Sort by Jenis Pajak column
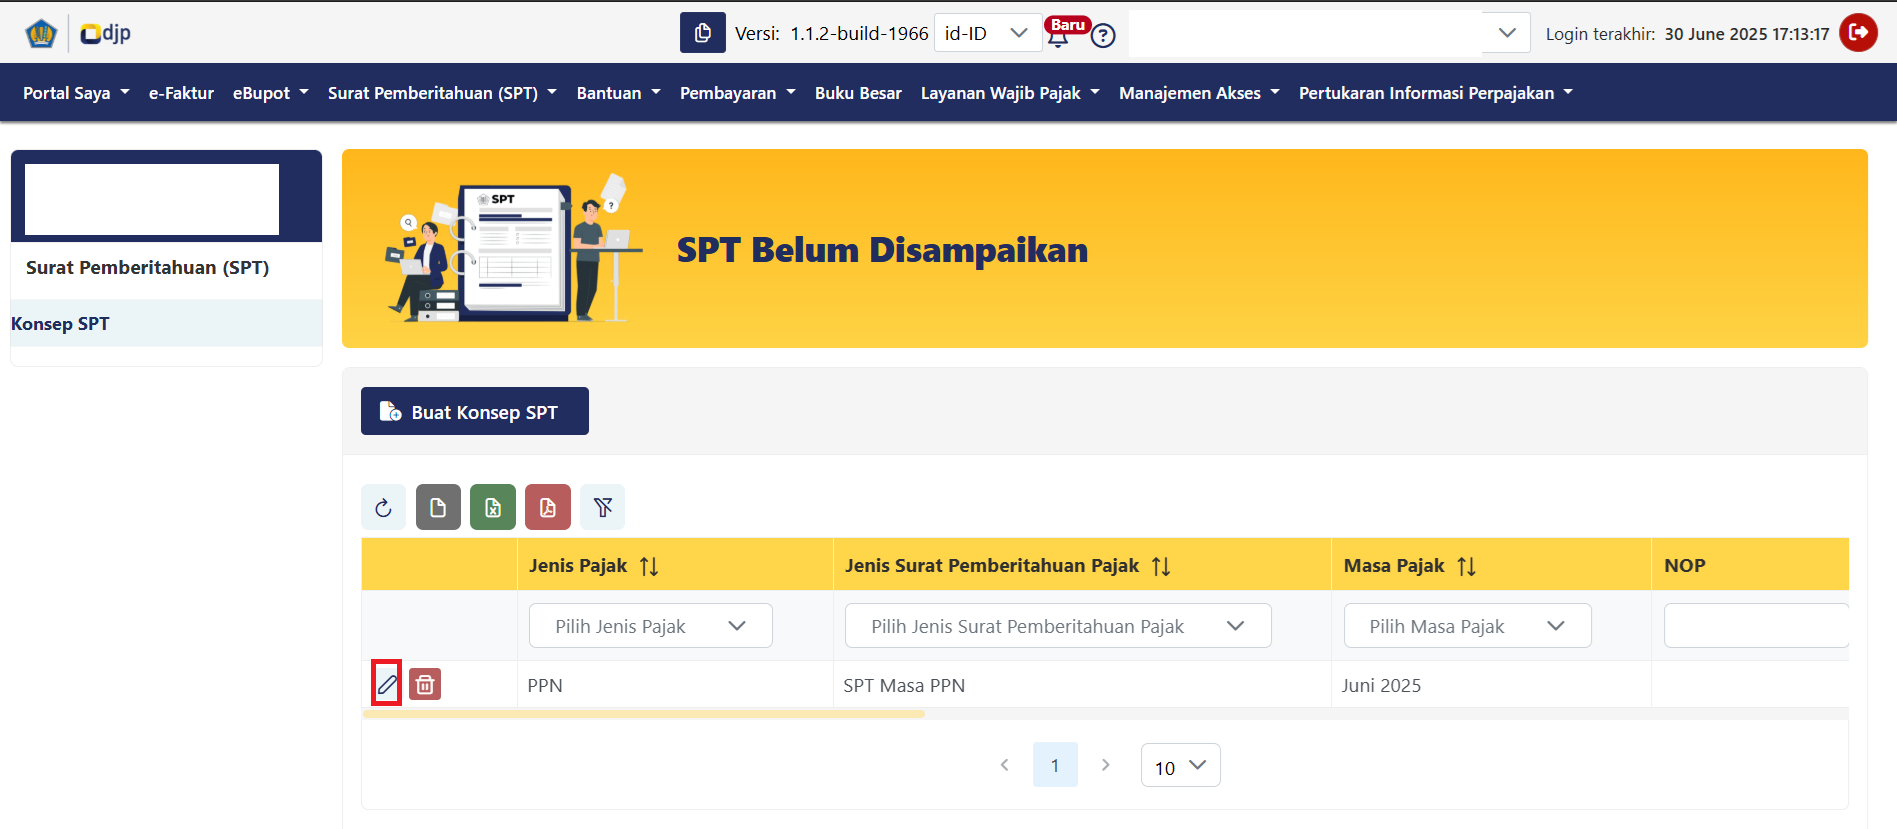 [649, 566]
